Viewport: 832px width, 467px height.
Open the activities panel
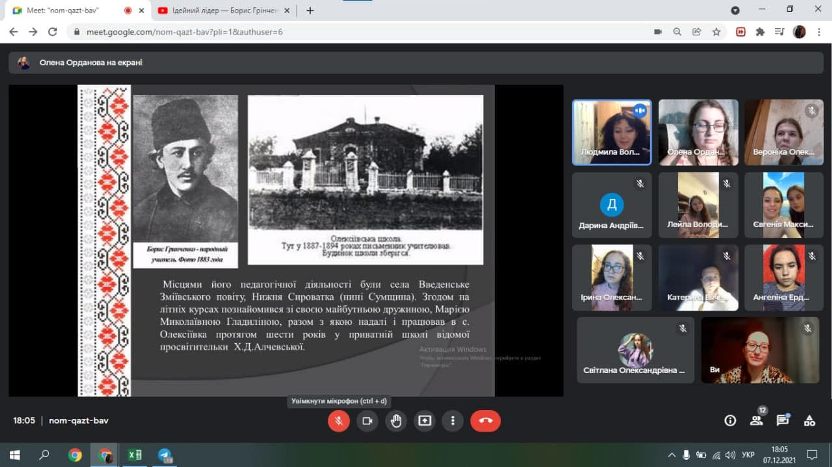pos(808,421)
